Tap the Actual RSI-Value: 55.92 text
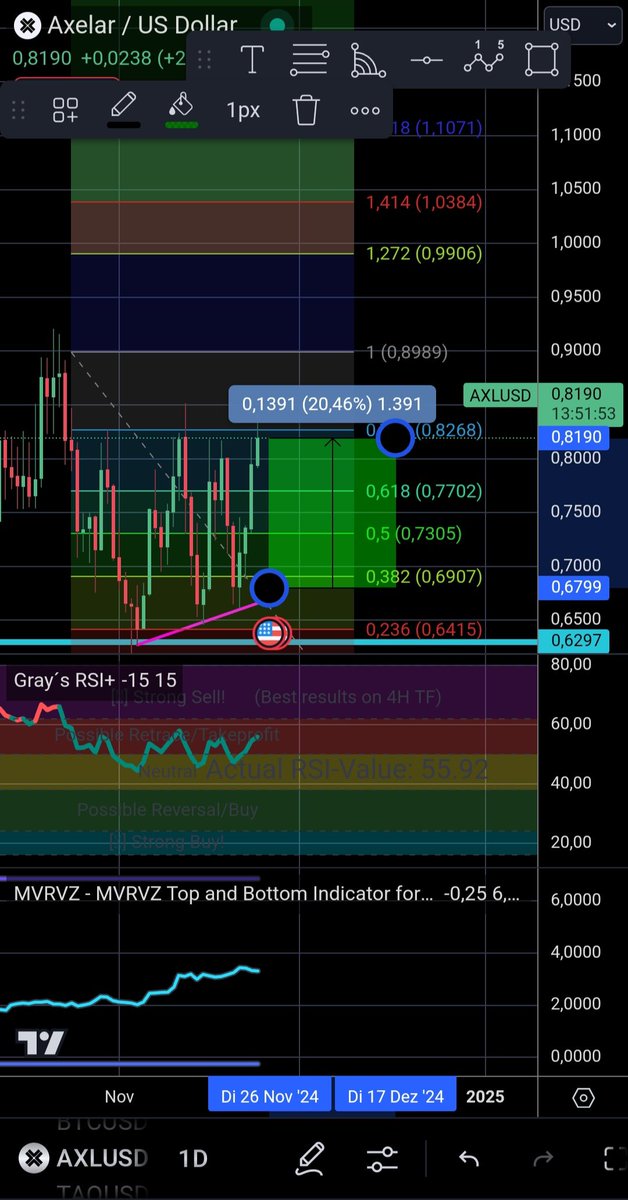 346,769
